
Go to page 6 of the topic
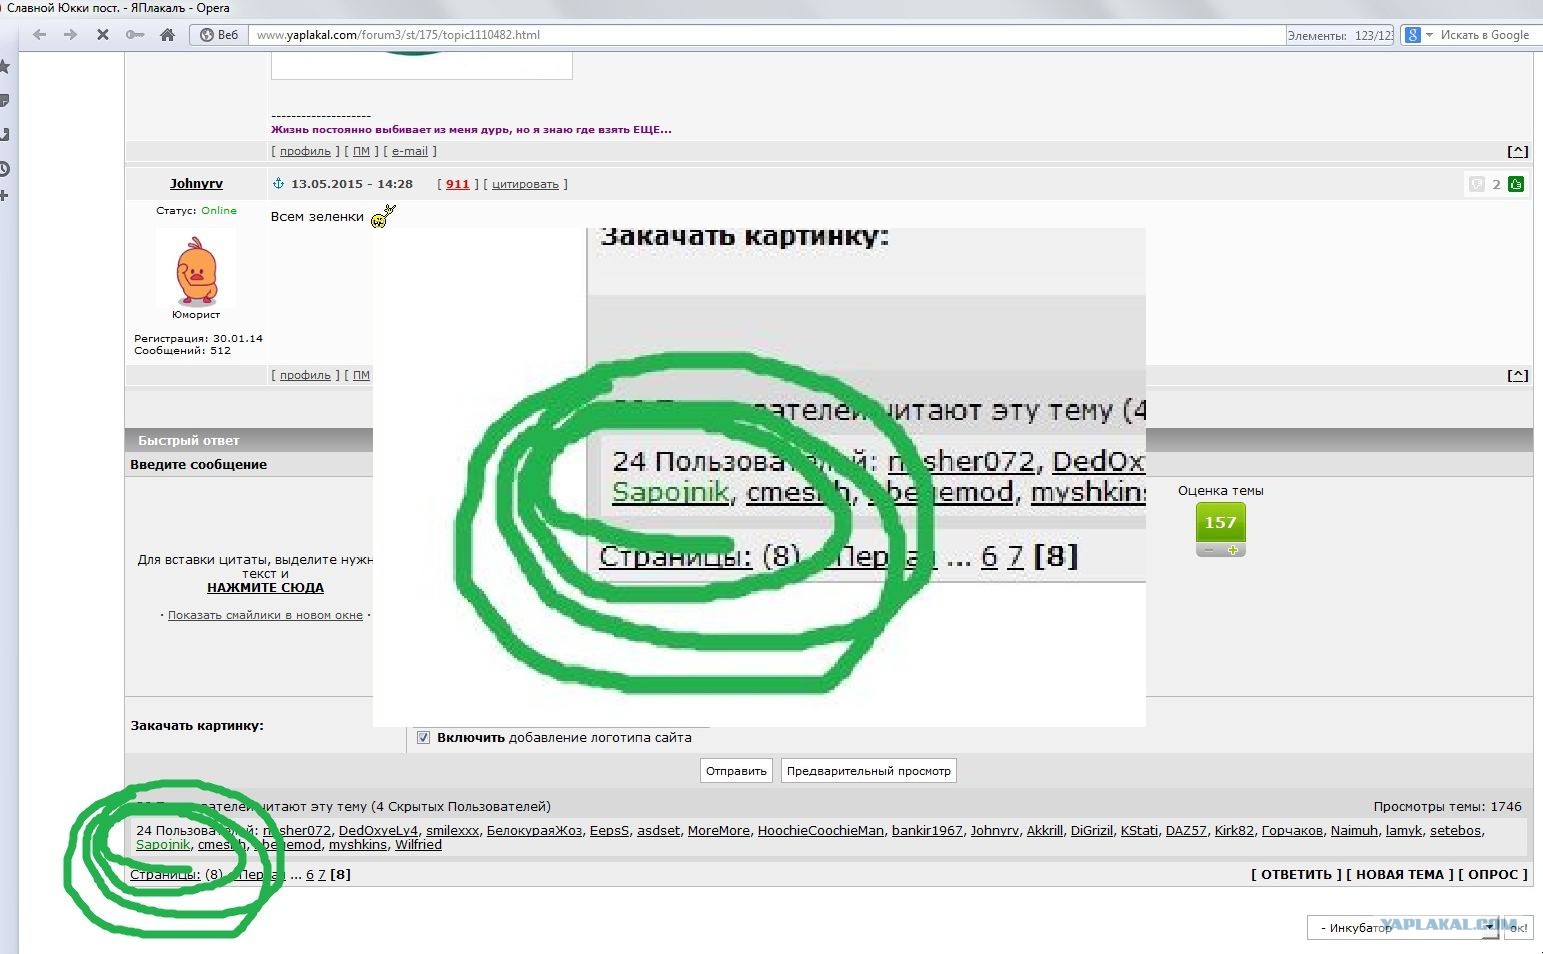click(310, 875)
